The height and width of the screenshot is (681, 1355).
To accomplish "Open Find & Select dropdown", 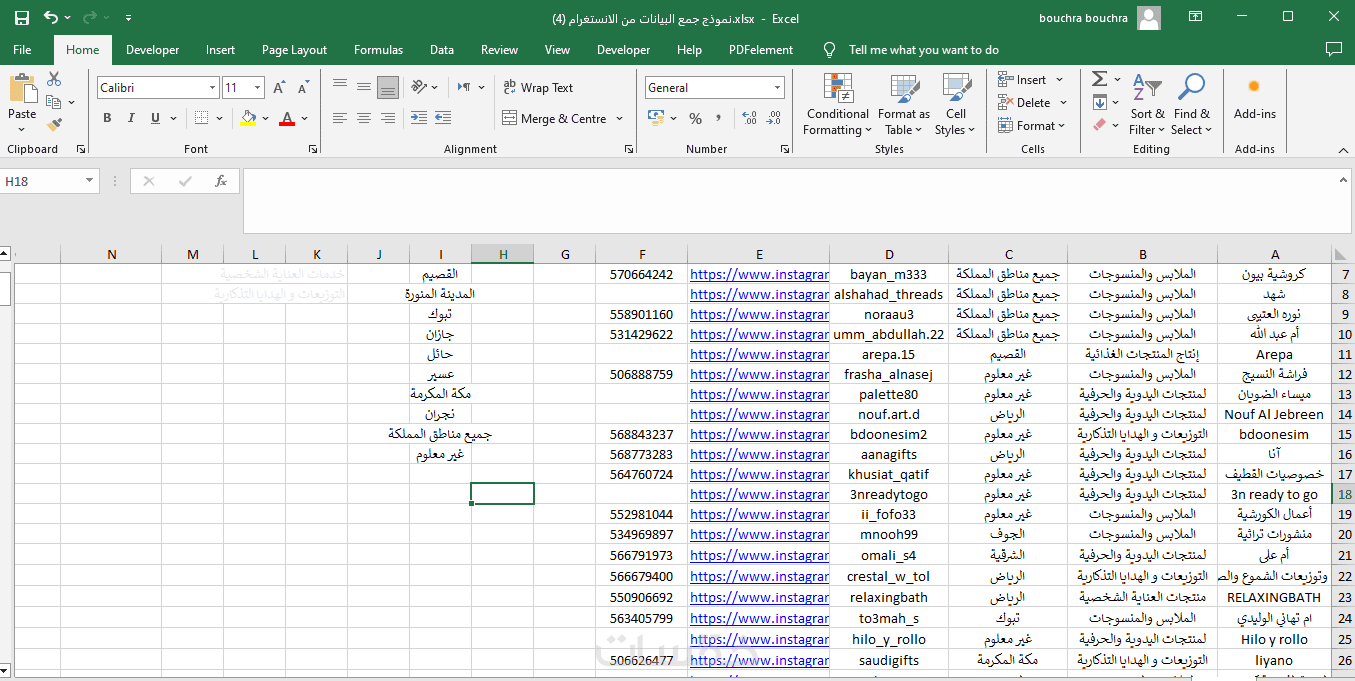I will pos(1191,104).
